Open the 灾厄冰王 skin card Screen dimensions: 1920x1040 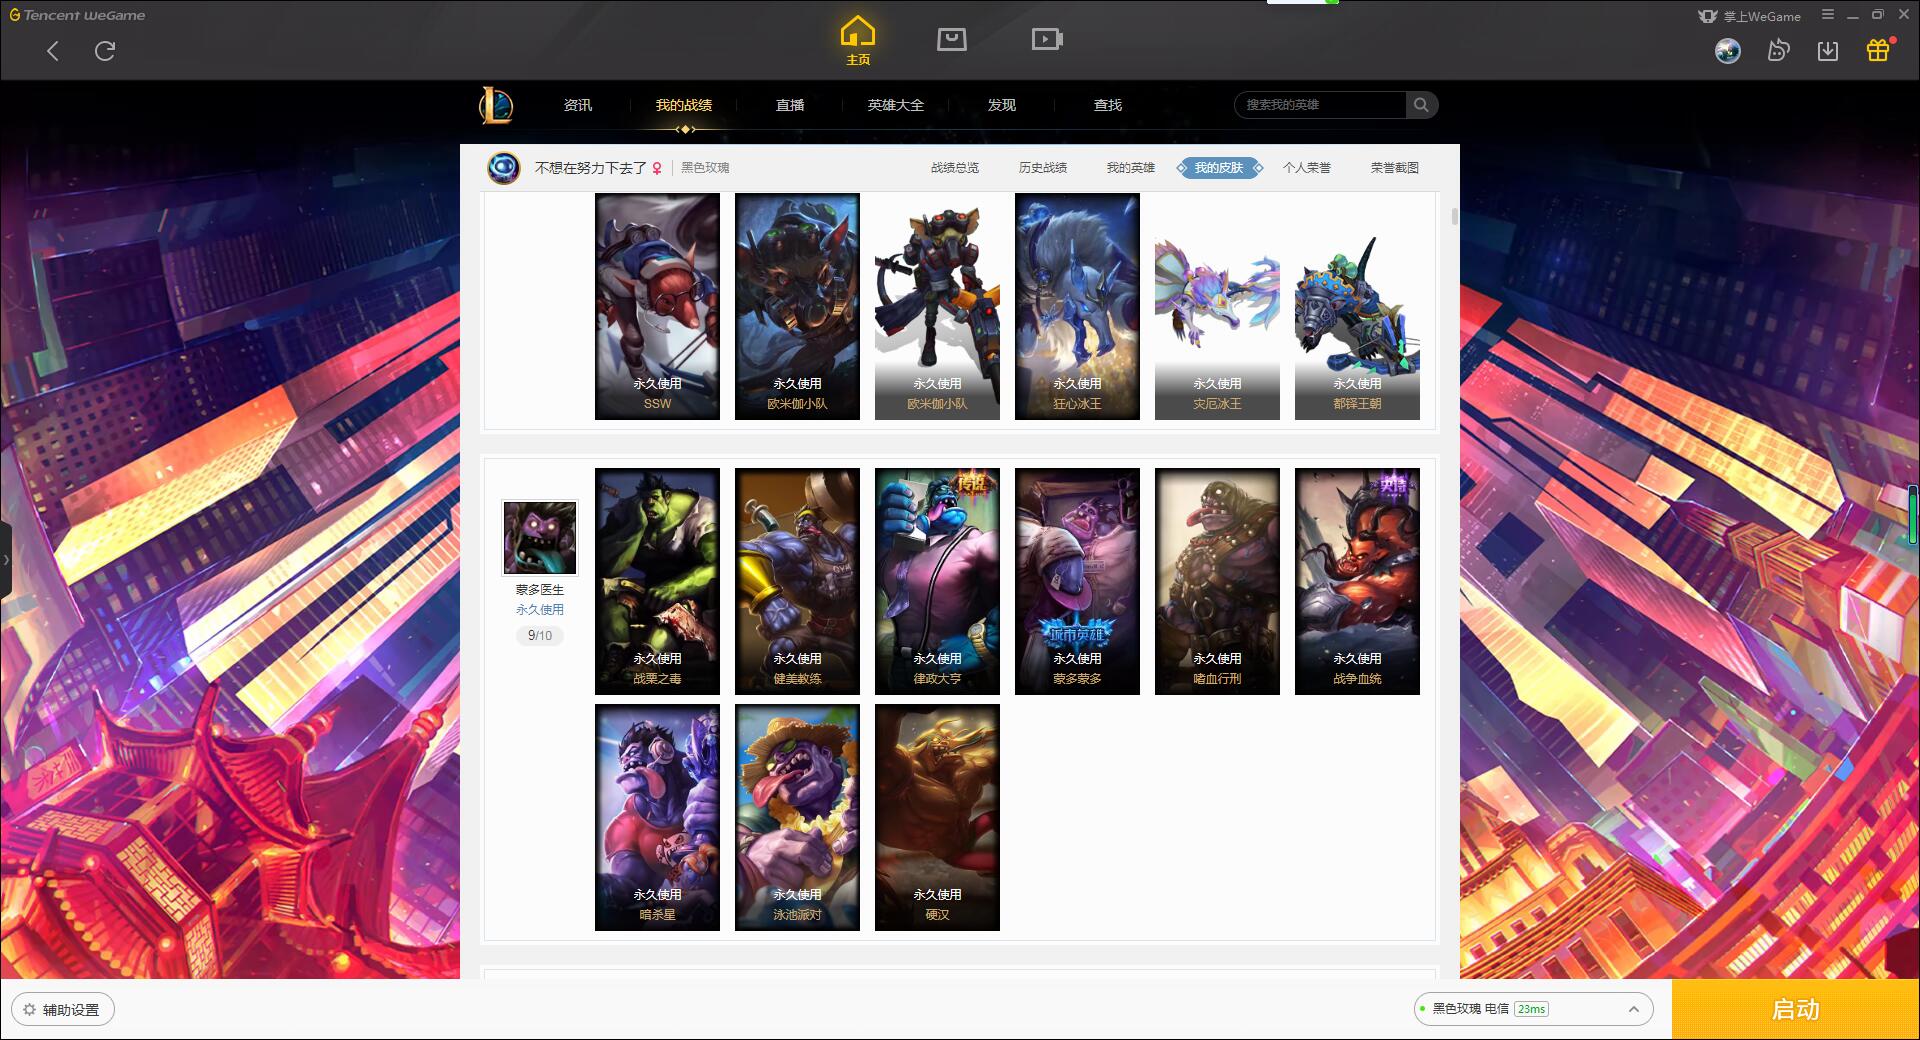coord(1217,306)
